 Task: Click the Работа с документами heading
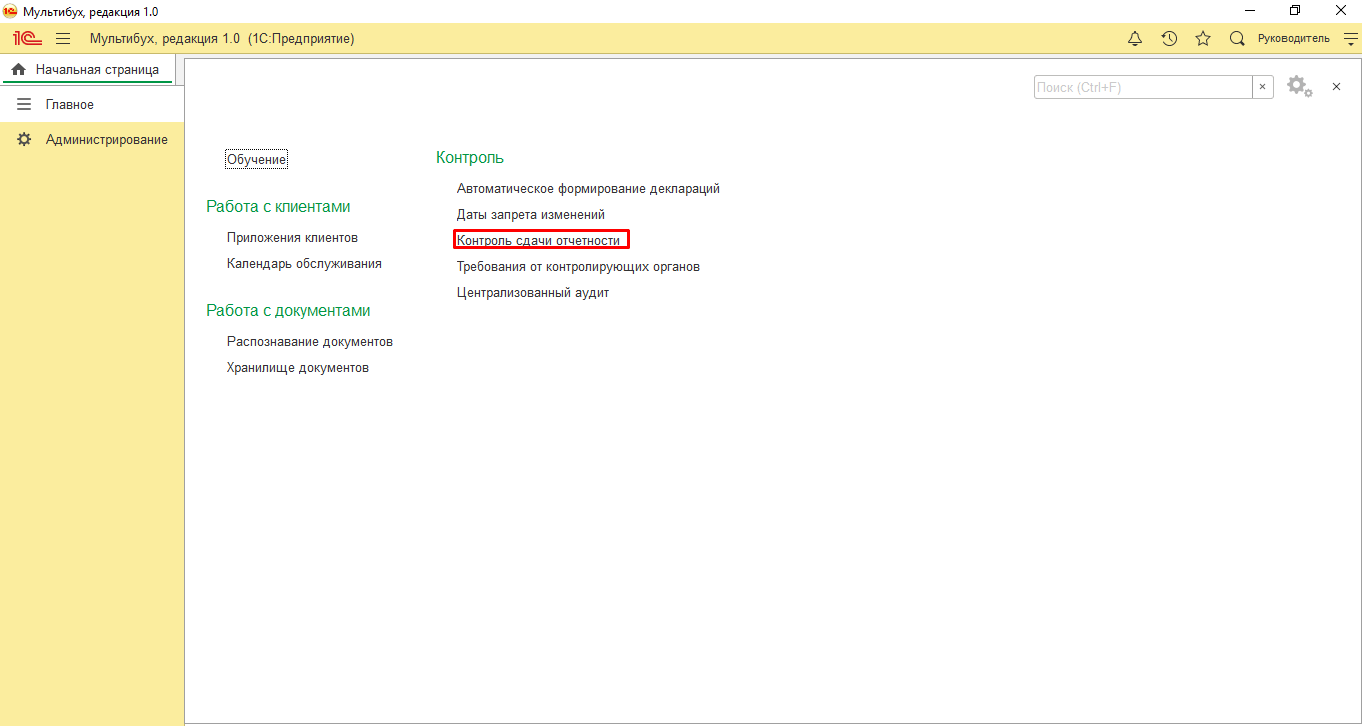[288, 310]
